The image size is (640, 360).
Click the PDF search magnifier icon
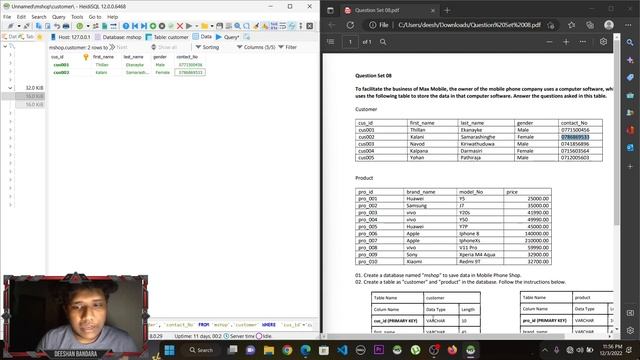point(383,42)
